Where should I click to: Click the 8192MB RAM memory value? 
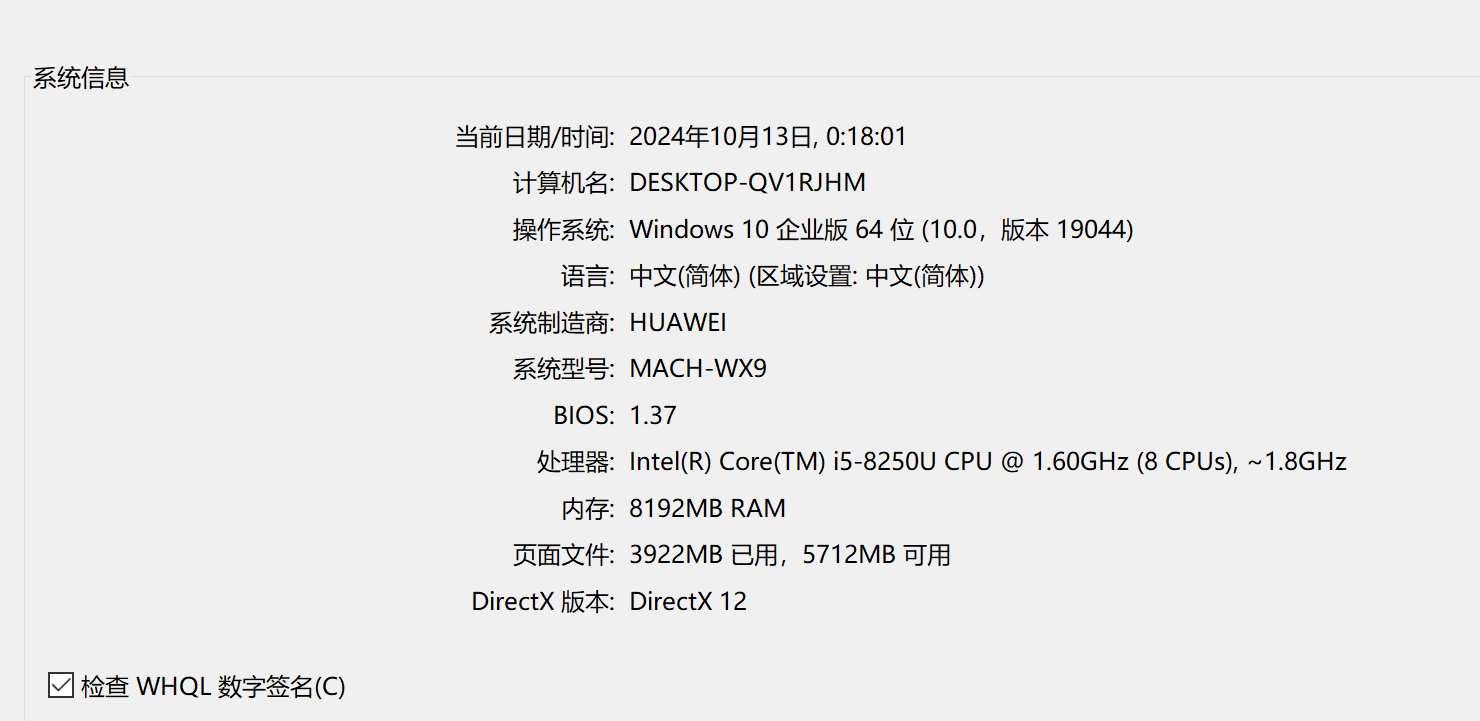pos(707,508)
